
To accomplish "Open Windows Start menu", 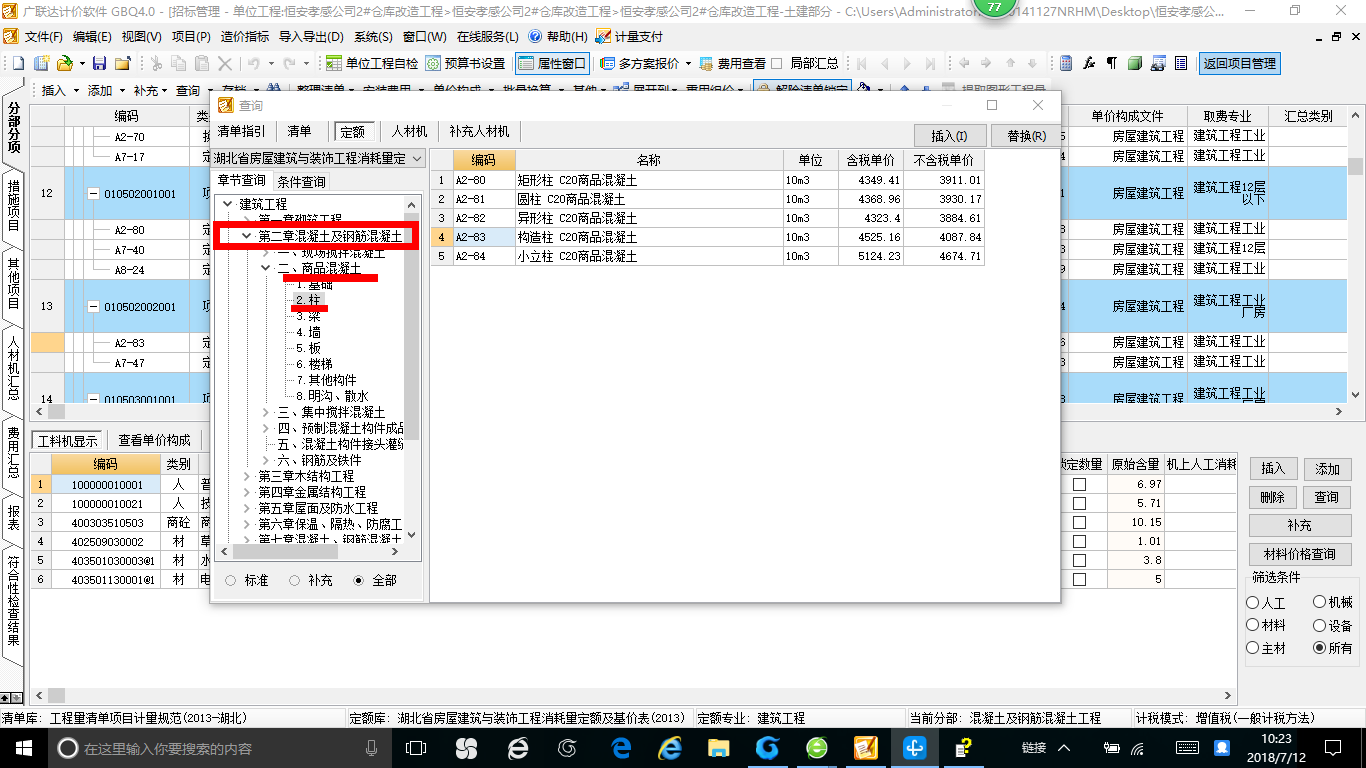I will click(x=22, y=748).
